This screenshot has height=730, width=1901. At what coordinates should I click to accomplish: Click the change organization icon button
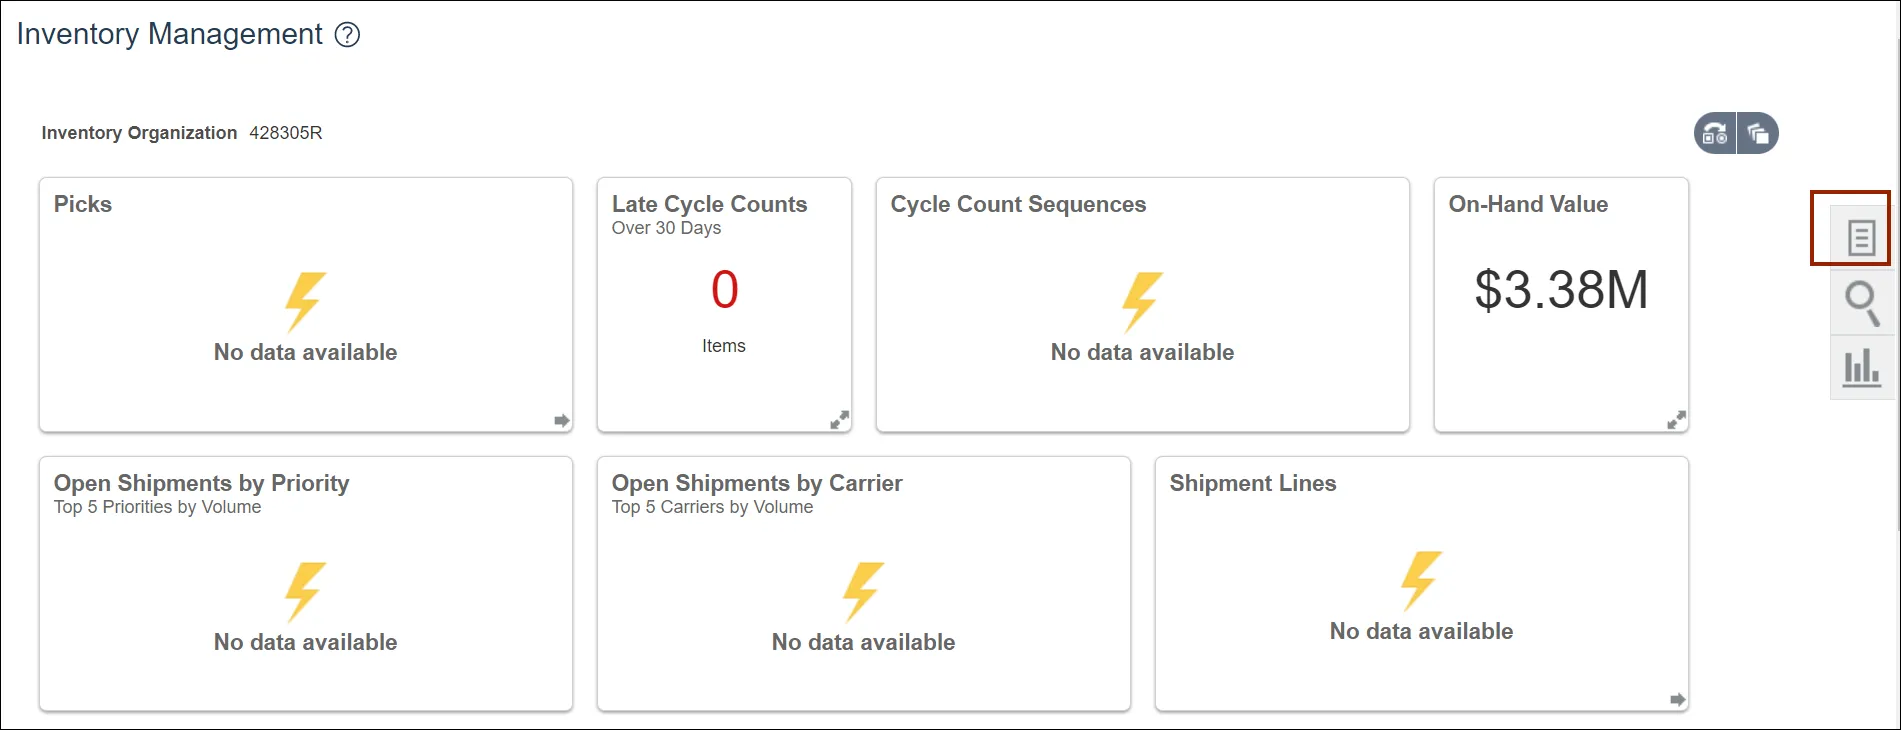coord(1715,133)
